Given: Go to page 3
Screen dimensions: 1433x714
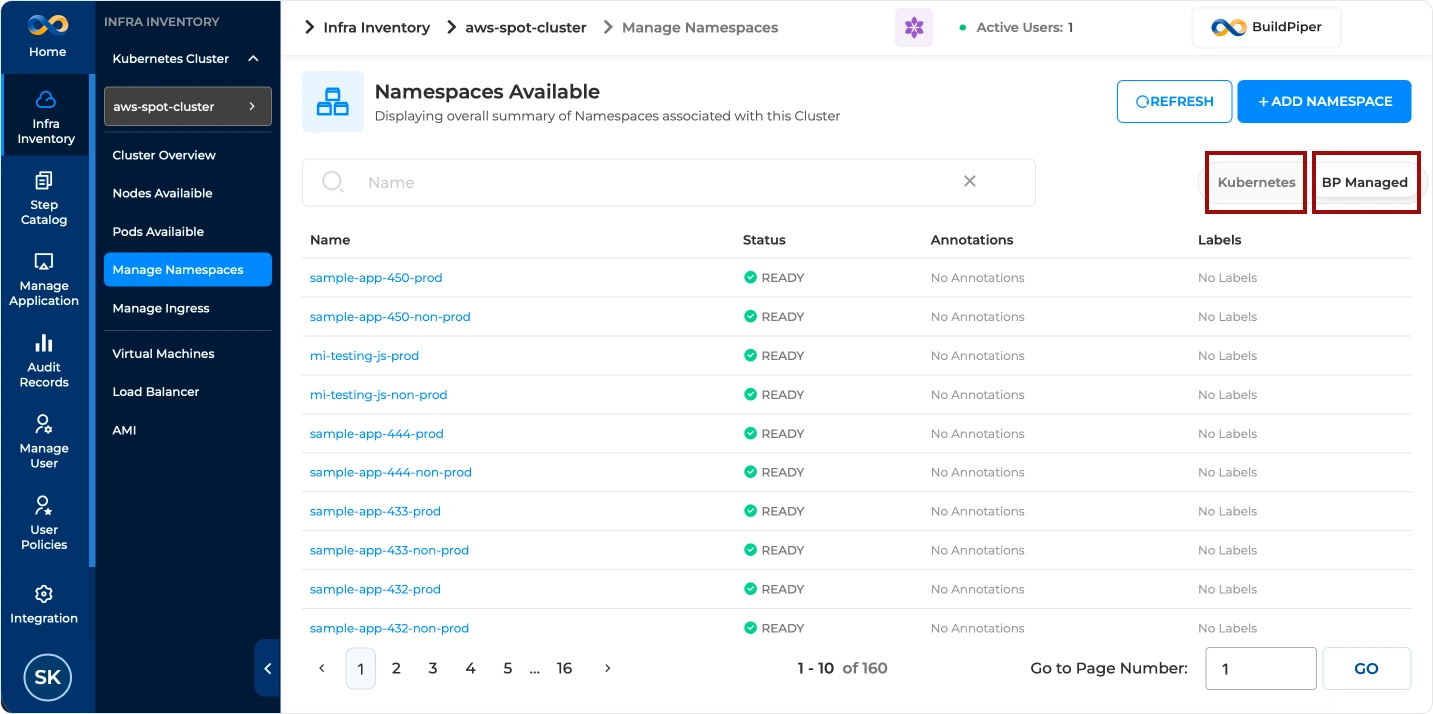Looking at the screenshot, I should click(x=433, y=668).
